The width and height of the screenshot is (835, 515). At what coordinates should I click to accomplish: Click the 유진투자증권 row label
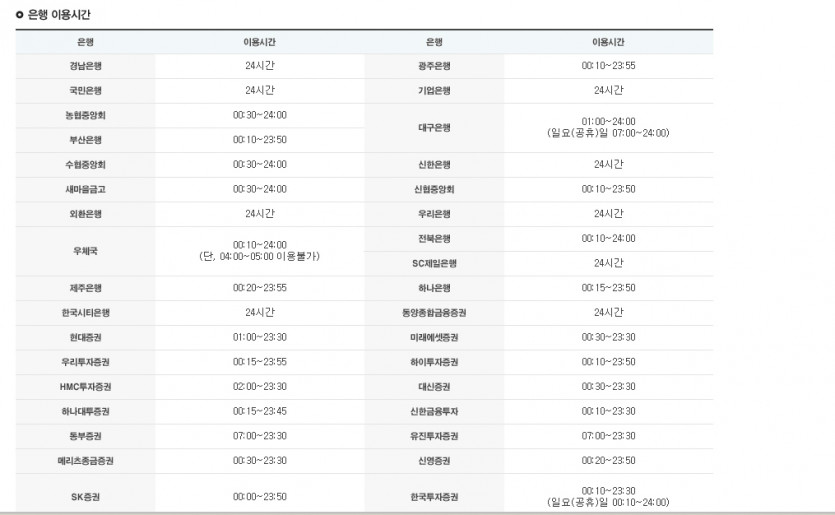[434, 436]
